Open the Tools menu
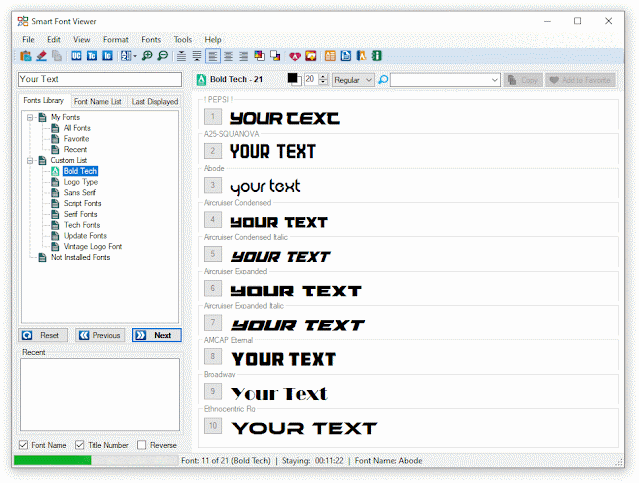This screenshot has width=639, height=483. [x=183, y=40]
